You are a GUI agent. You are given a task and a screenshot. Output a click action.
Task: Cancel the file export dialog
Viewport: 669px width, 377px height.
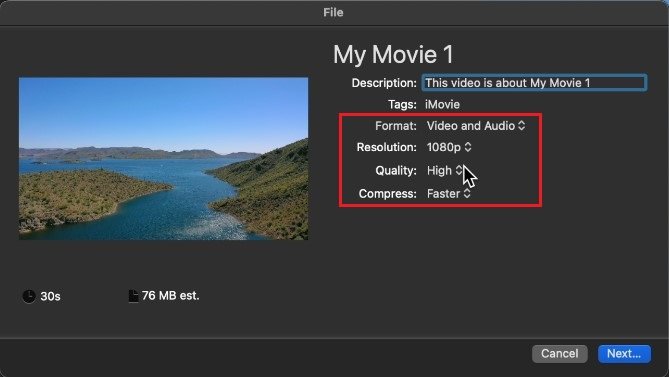click(559, 354)
